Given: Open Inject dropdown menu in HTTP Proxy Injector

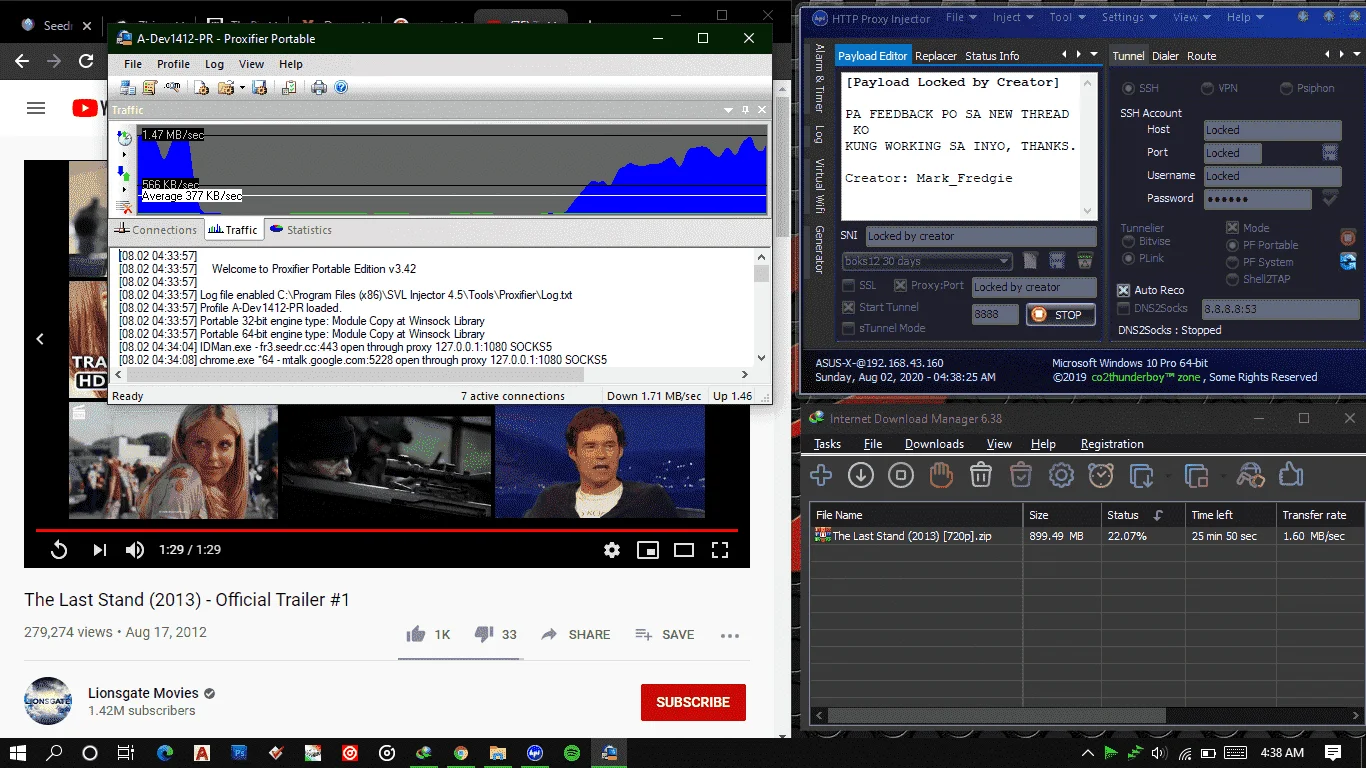Looking at the screenshot, I should [1012, 17].
